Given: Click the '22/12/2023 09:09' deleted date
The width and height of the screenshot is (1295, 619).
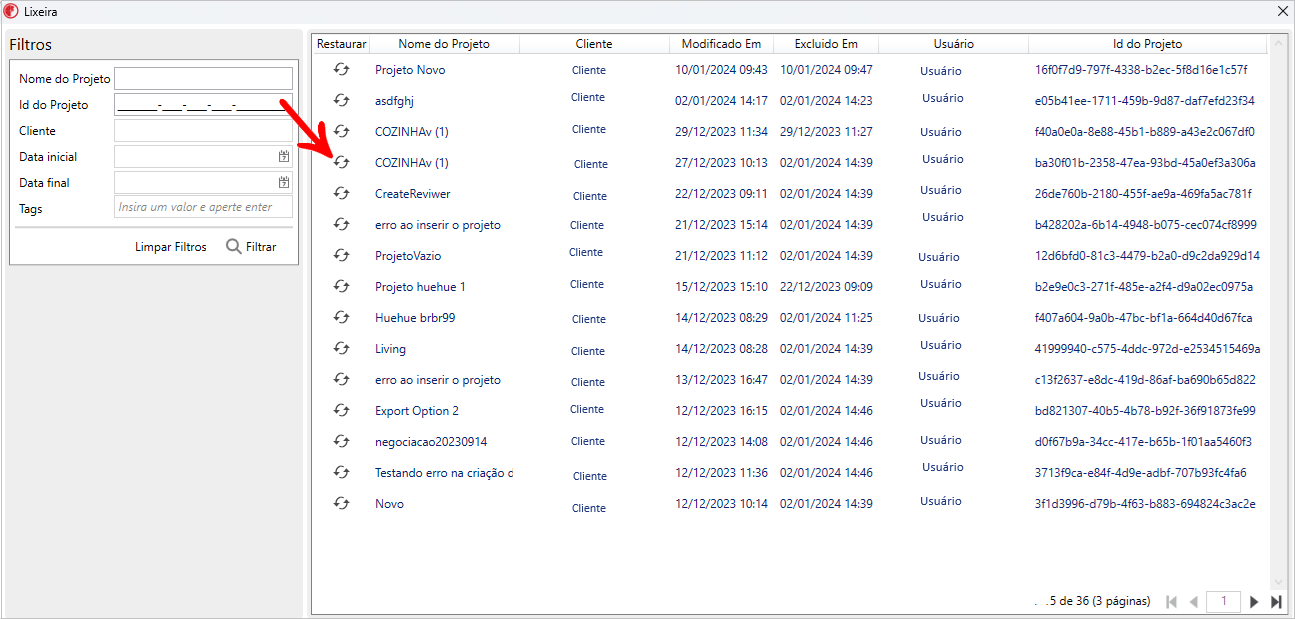Looking at the screenshot, I should pos(826,287).
